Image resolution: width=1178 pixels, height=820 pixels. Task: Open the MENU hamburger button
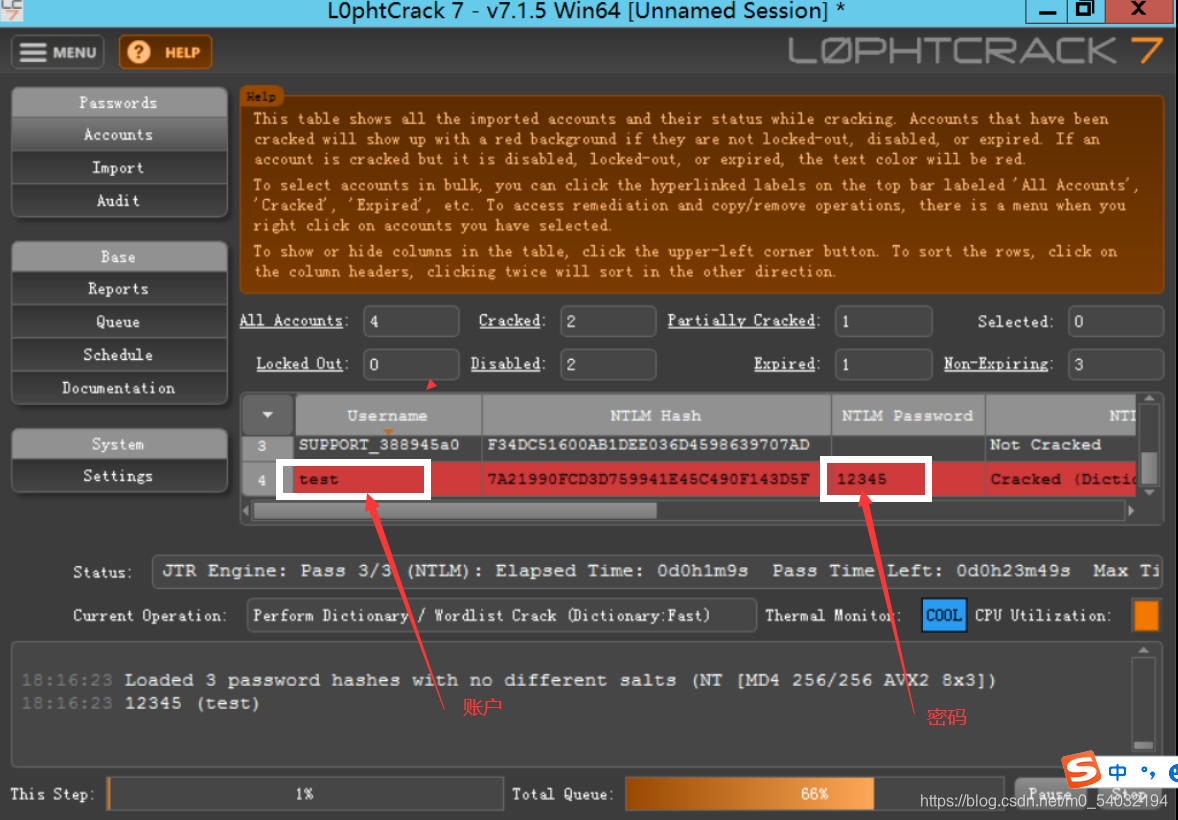click(58, 53)
